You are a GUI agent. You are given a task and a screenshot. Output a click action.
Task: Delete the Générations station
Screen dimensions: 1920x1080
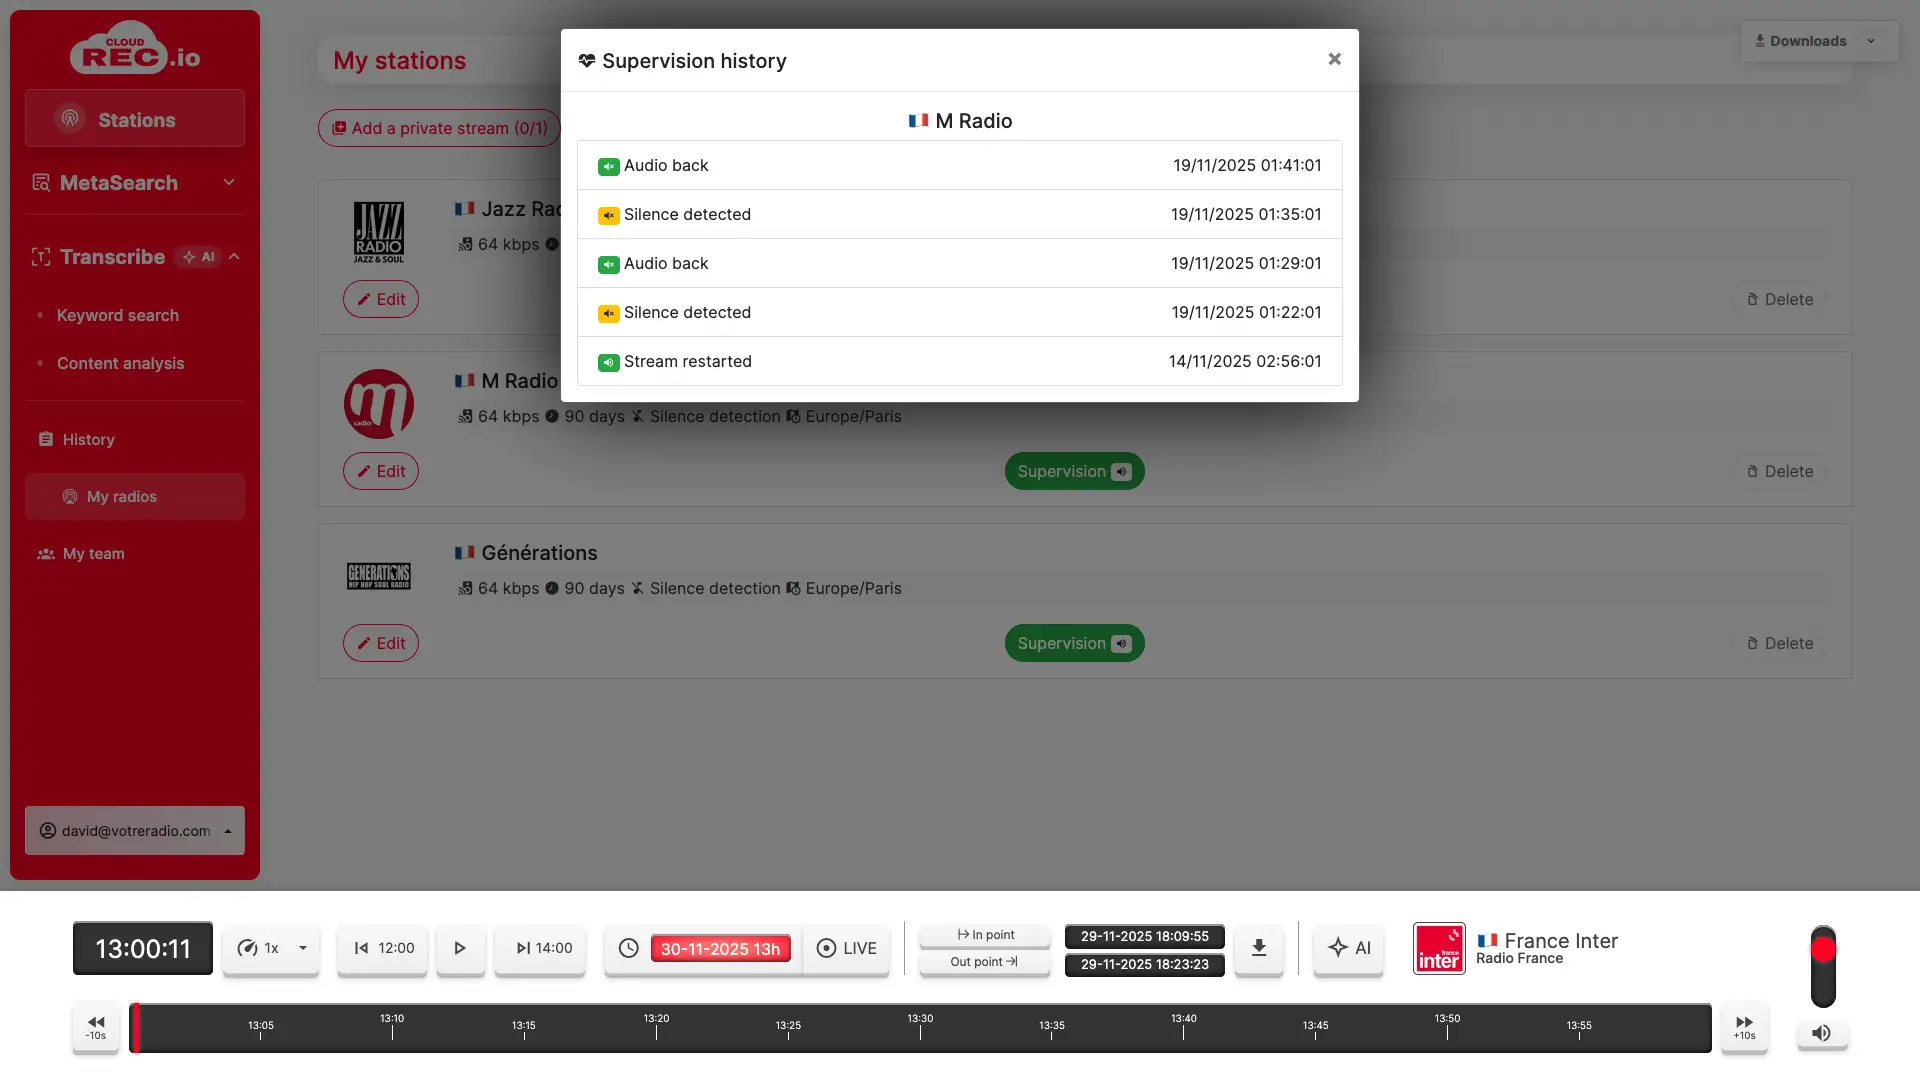click(x=1780, y=643)
